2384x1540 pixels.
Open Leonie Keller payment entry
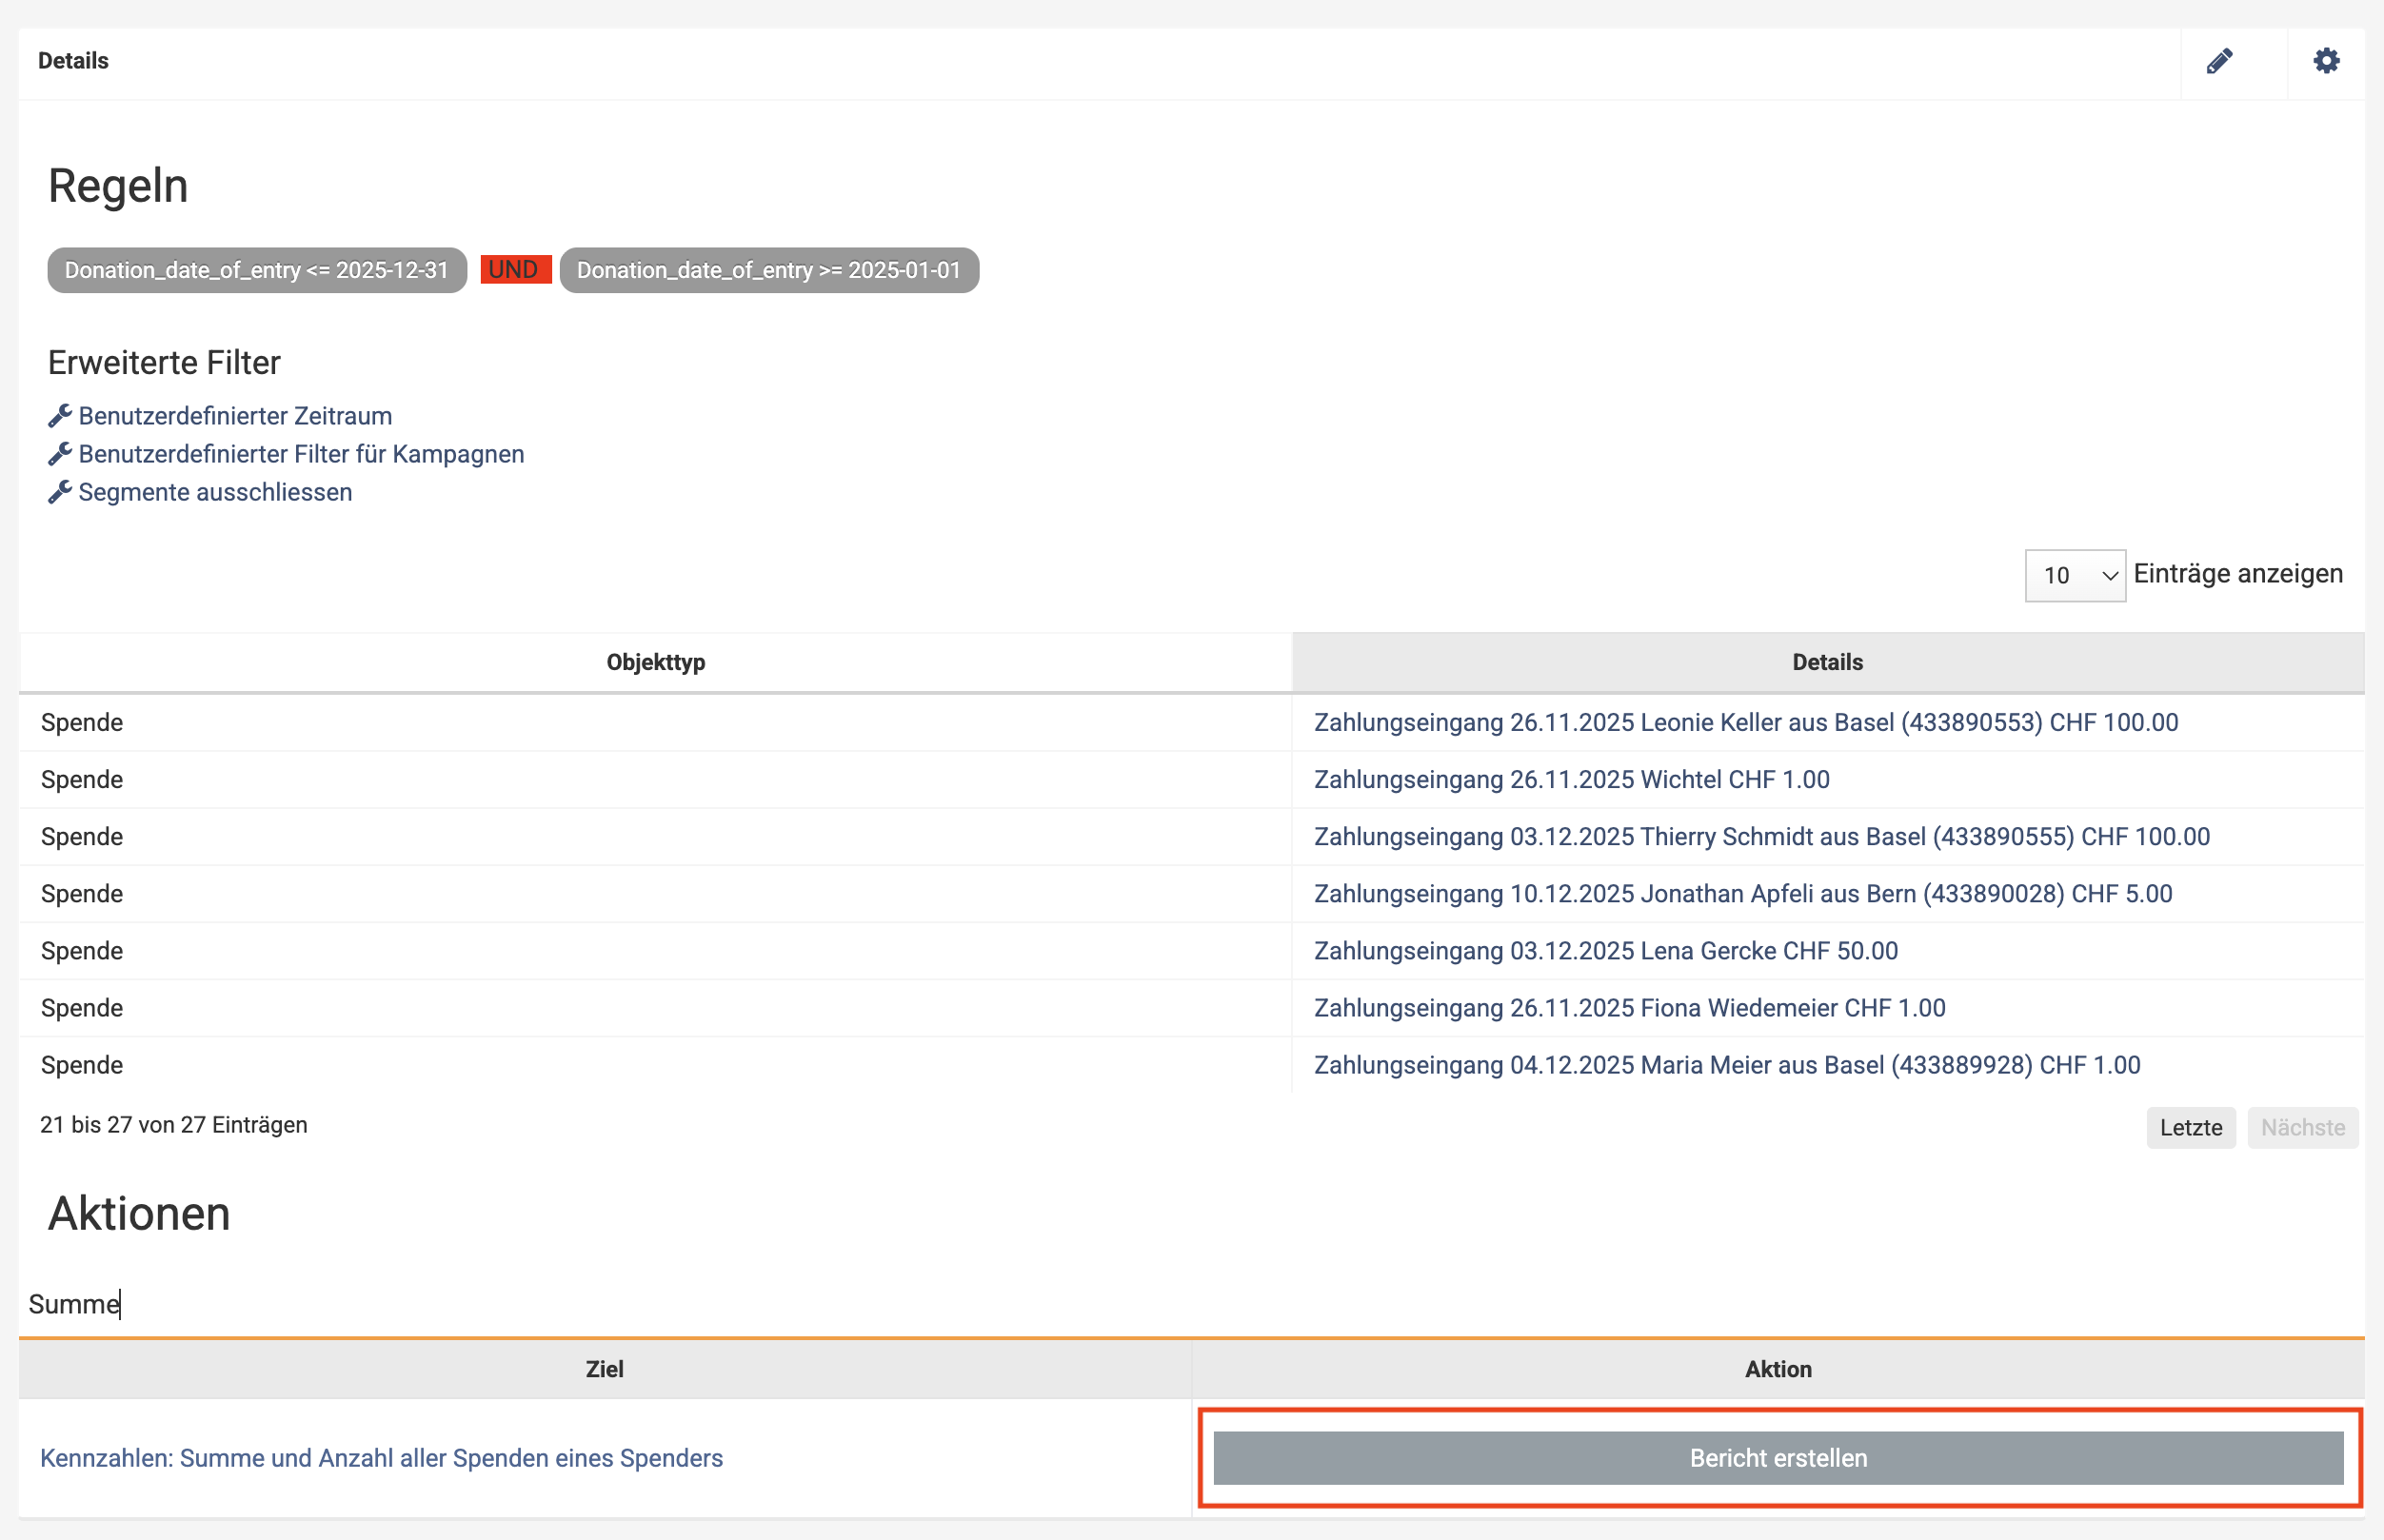1745,722
